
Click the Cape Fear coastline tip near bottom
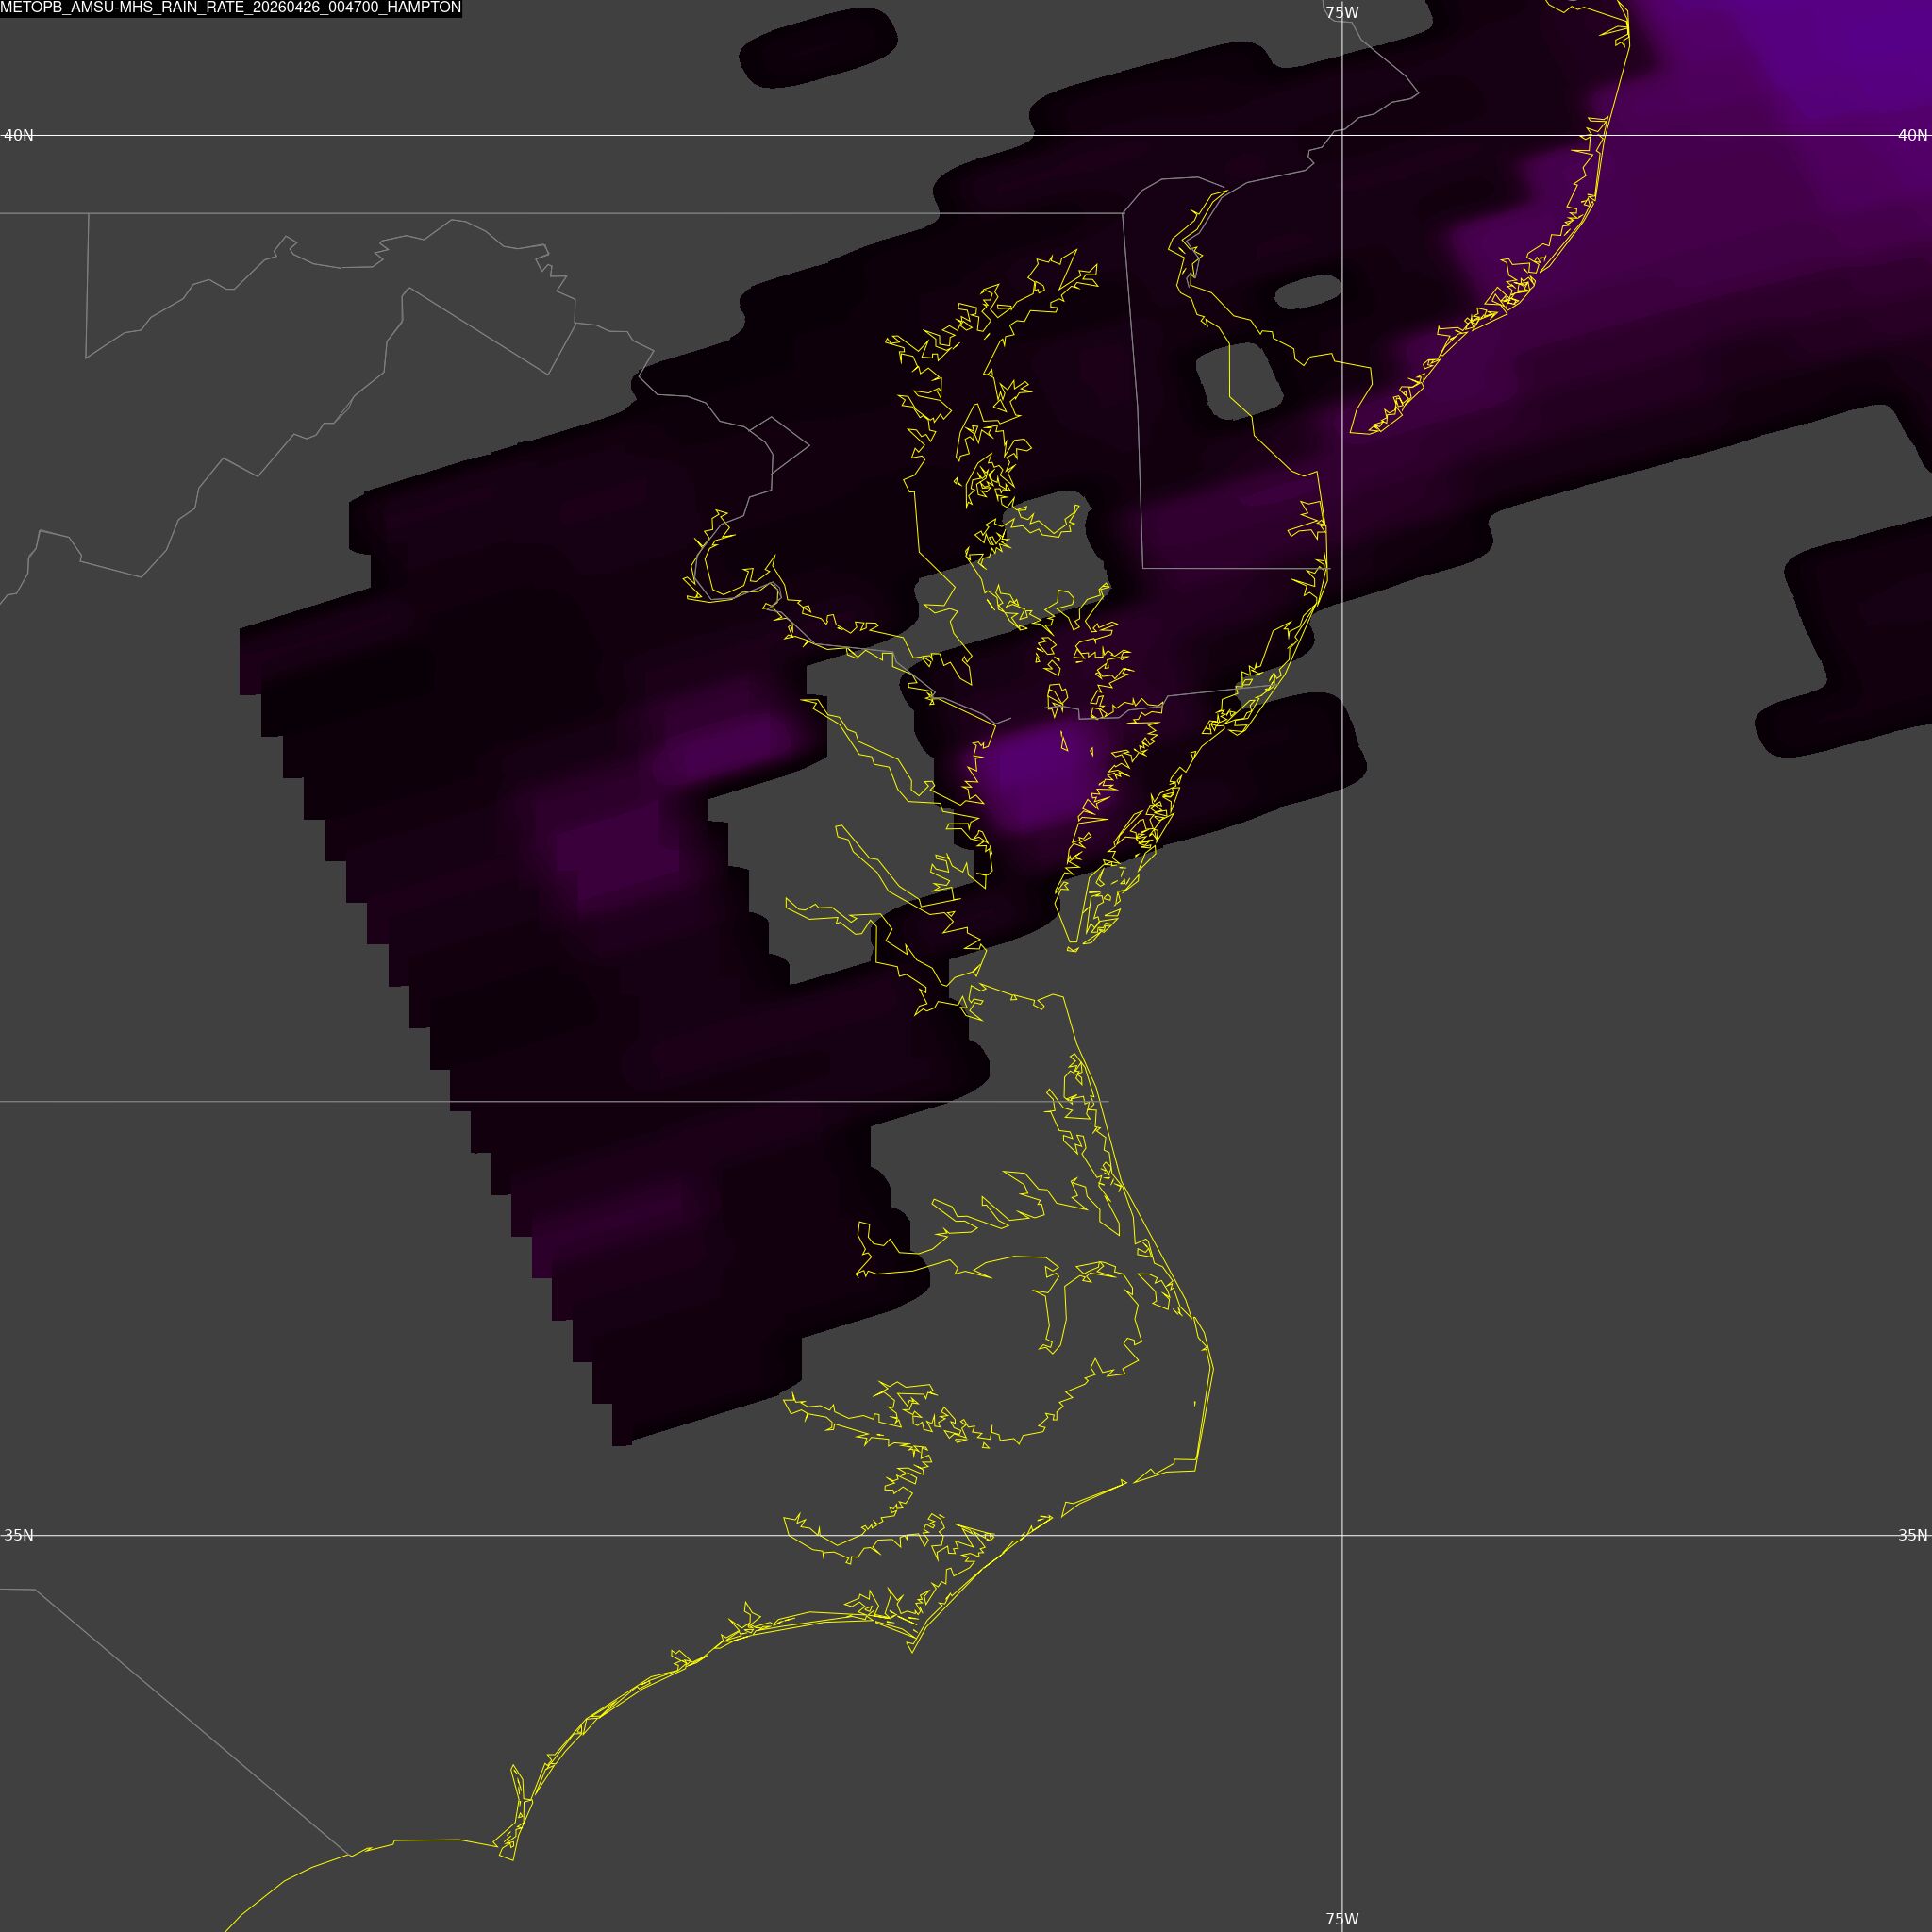[x=512, y=1858]
